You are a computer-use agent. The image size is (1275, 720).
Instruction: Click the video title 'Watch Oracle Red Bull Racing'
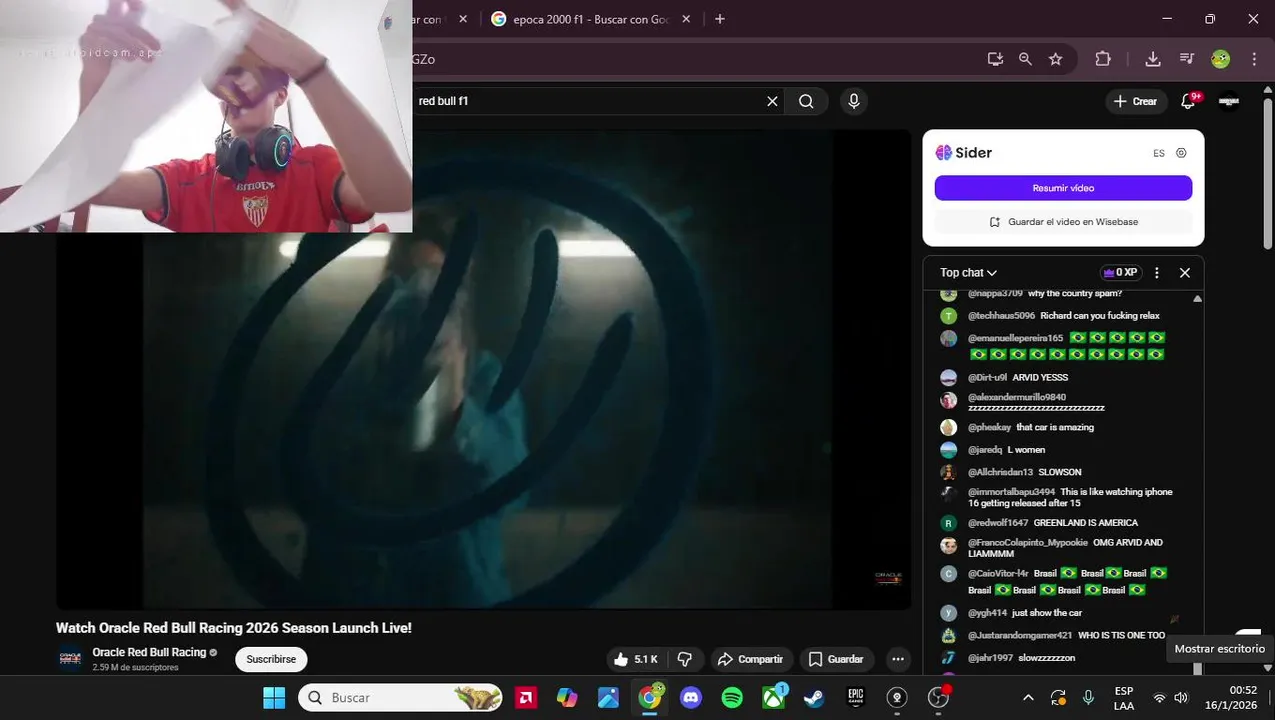[x=234, y=628]
